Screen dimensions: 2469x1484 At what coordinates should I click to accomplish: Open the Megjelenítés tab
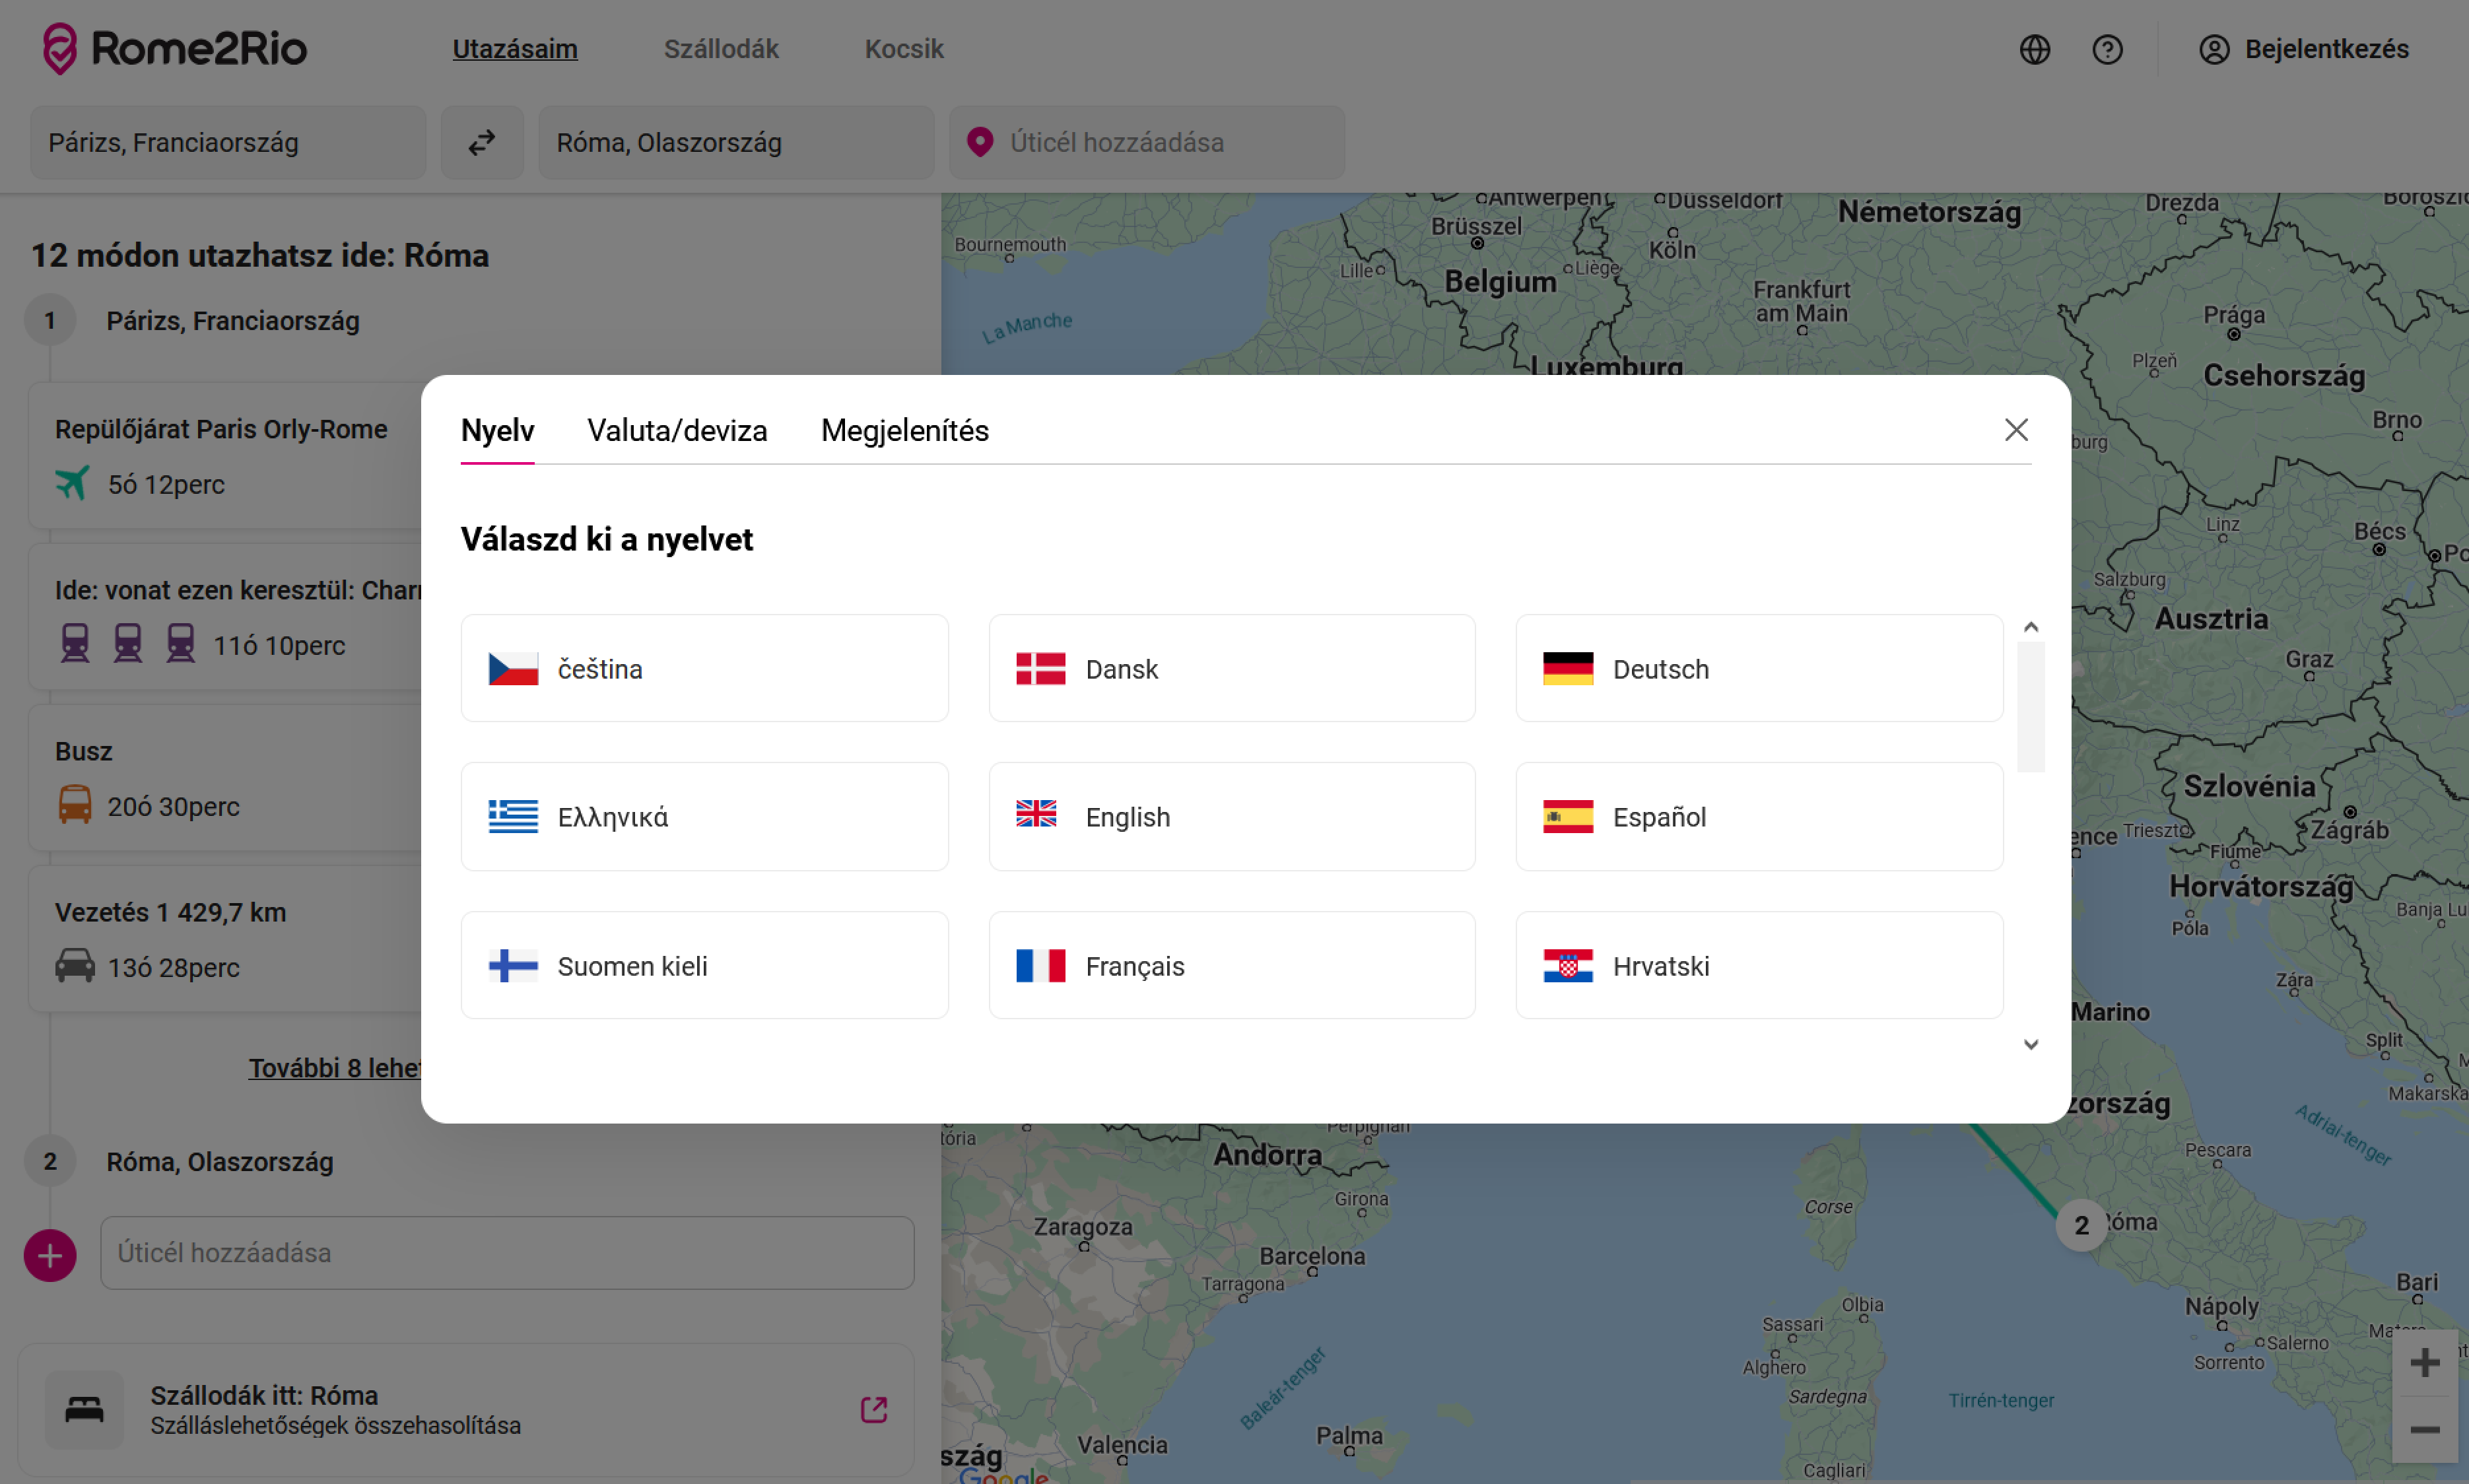tap(904, 430)
